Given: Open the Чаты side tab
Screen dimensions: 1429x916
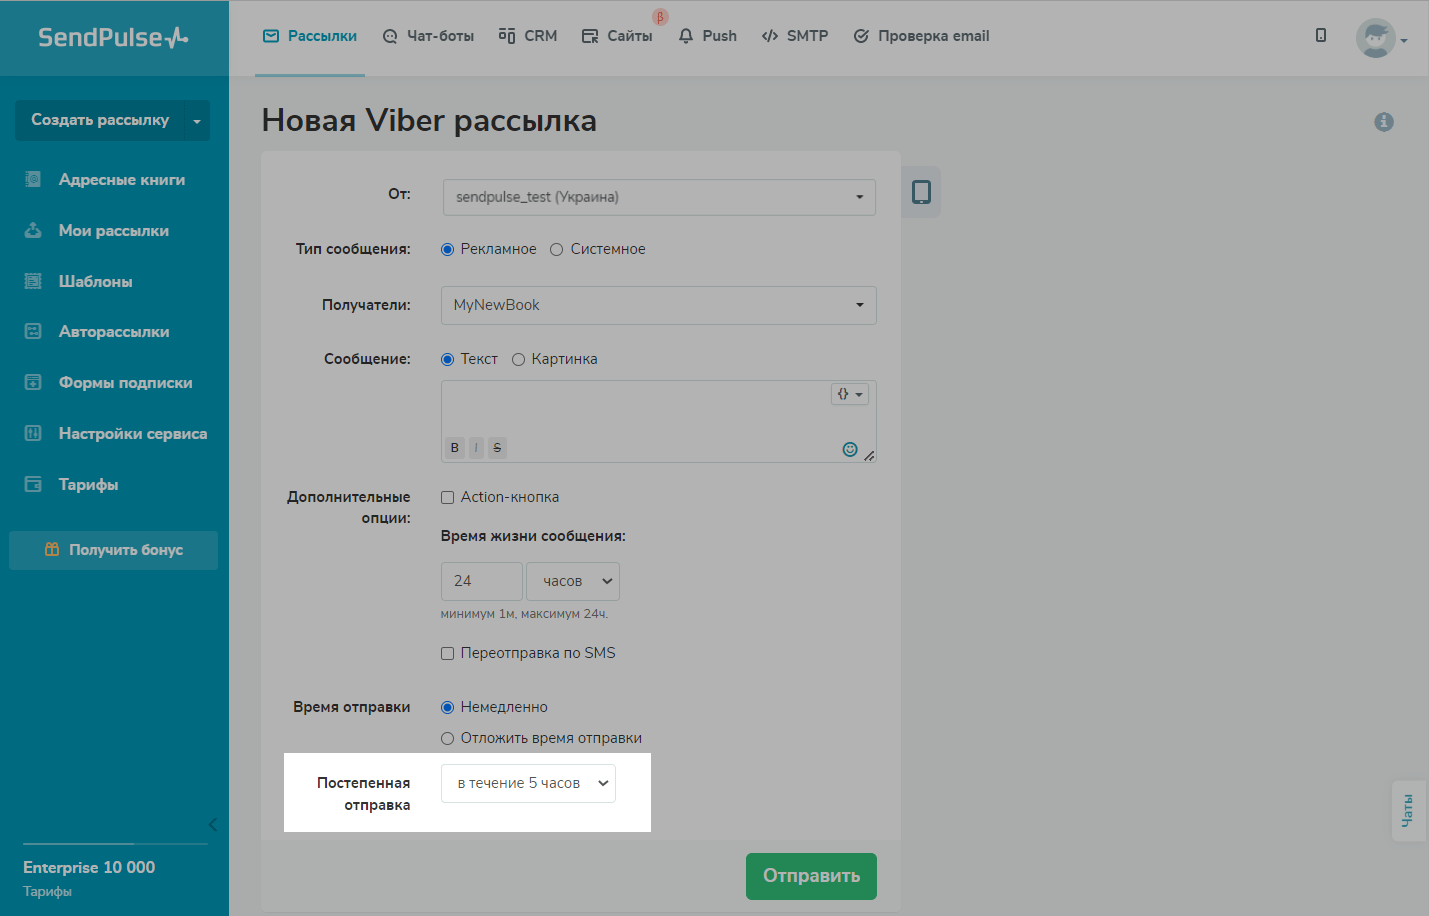Looking at the screenshot, I should [x=1408, y=811].
